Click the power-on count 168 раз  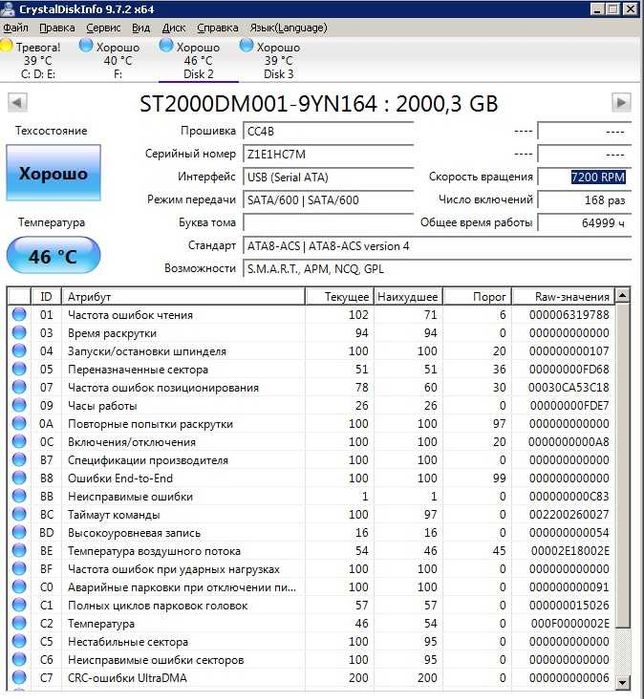pos(584,200)
